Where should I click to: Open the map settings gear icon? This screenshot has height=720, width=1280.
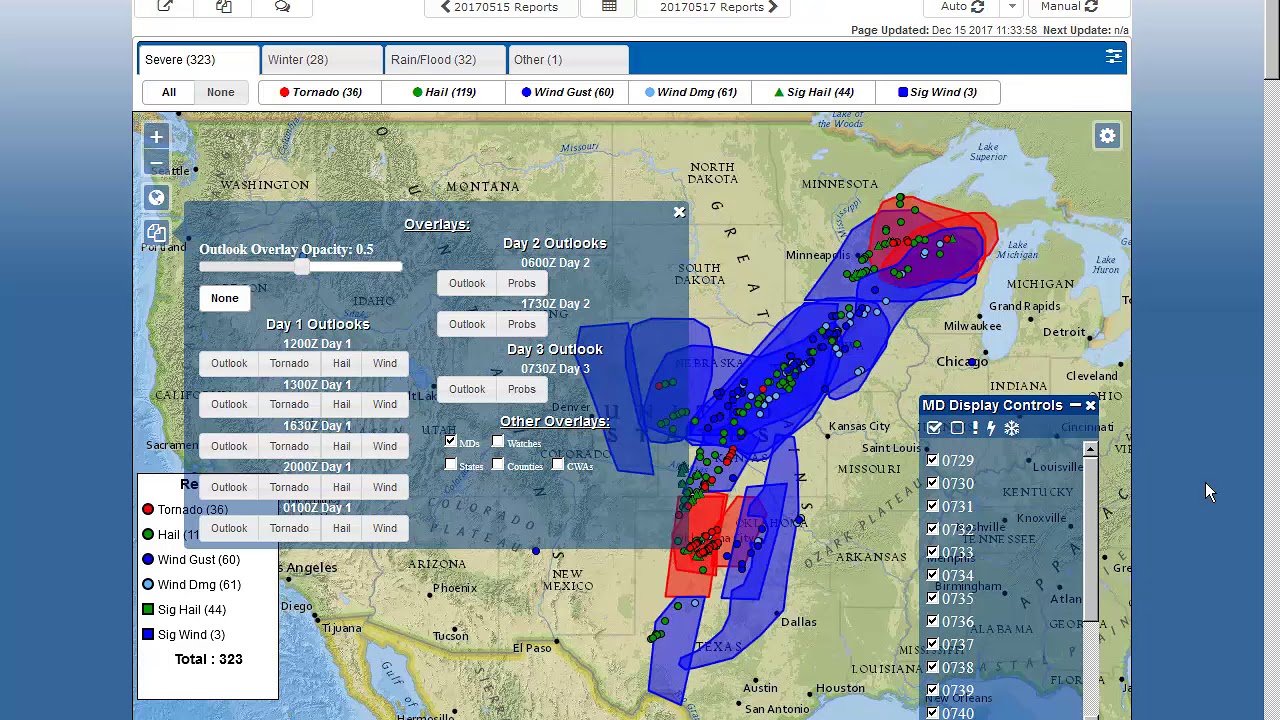[1107, 136]
